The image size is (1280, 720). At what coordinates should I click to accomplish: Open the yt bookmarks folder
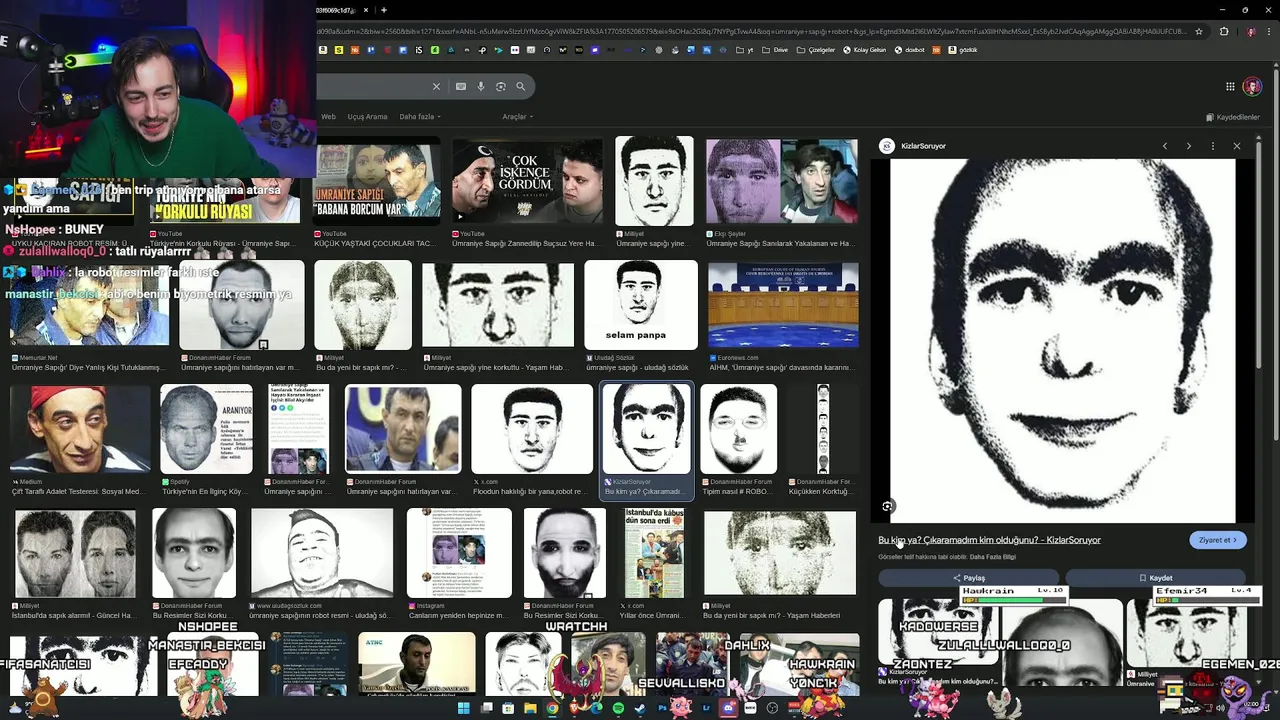point(745,50)
